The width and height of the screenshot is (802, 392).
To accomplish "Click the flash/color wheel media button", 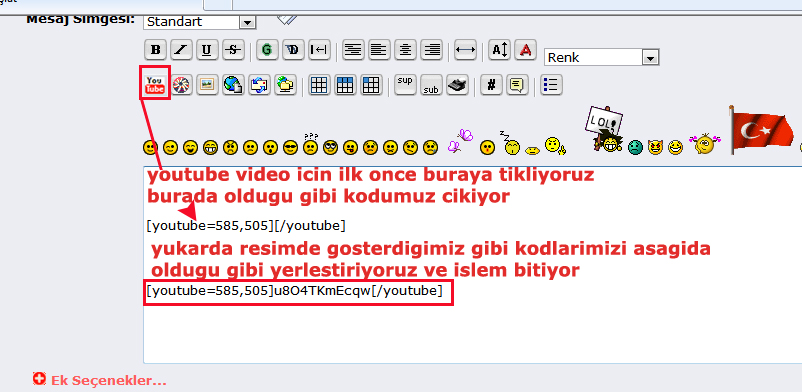I will (181, 84).
